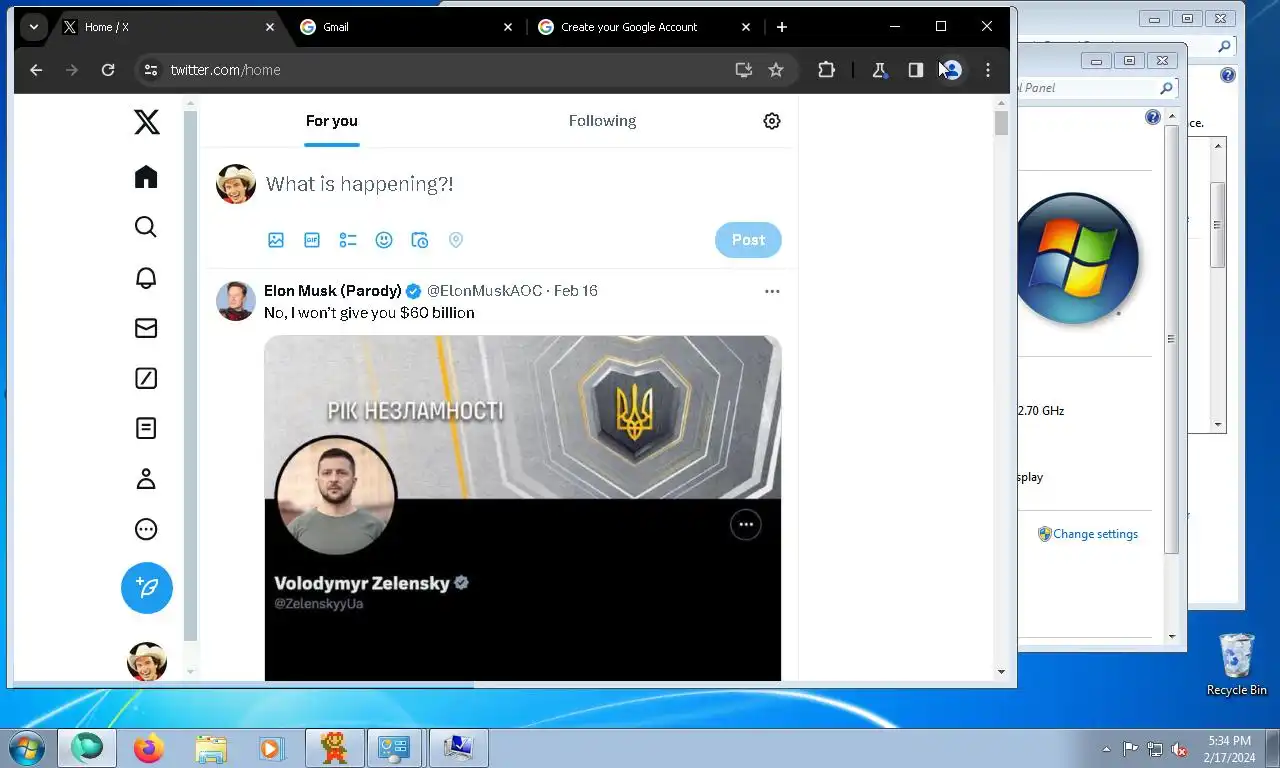Add a GIF to the post
1280x768 pixels.
coord(312,240)
